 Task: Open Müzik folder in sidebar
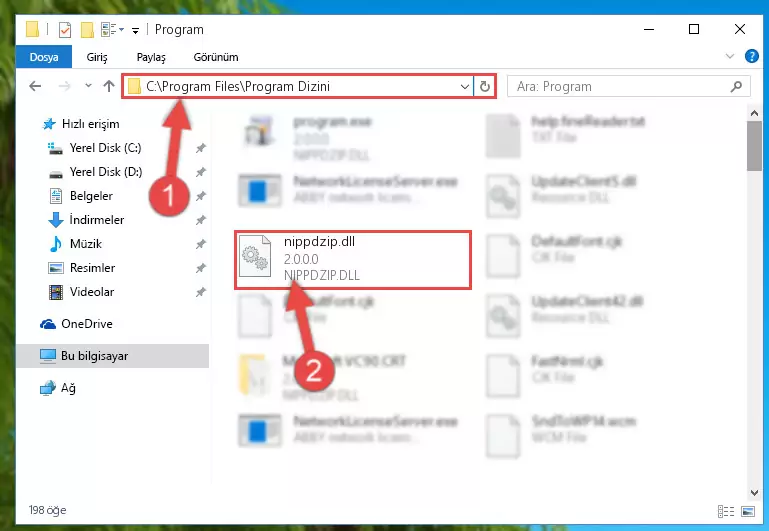coord(76,244)
